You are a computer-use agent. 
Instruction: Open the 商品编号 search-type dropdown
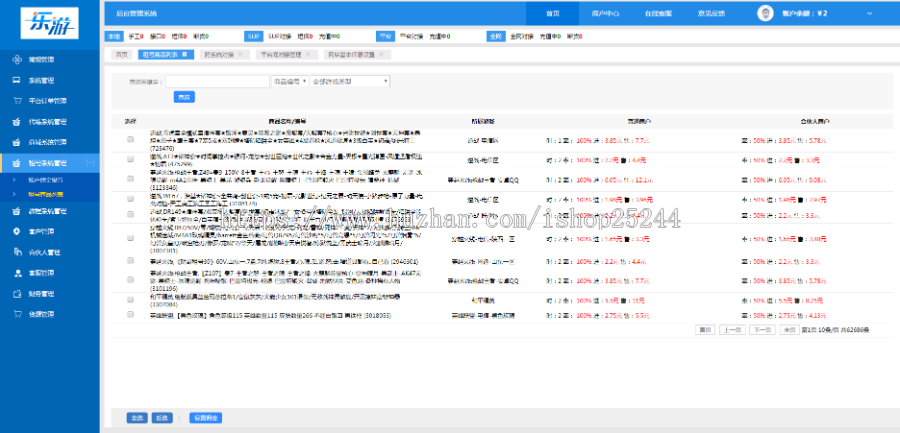click(289, 82)
